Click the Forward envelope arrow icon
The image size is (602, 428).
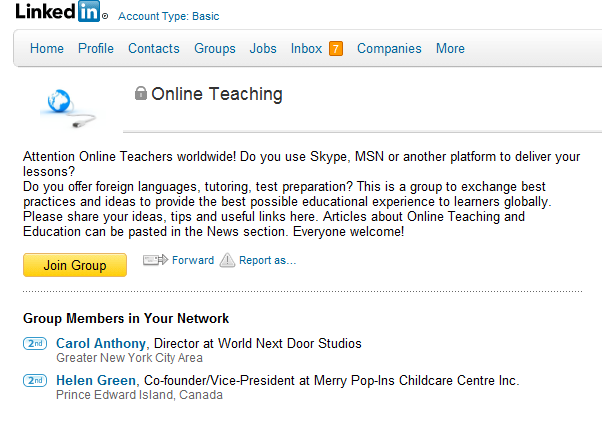(x=155, y=260)
